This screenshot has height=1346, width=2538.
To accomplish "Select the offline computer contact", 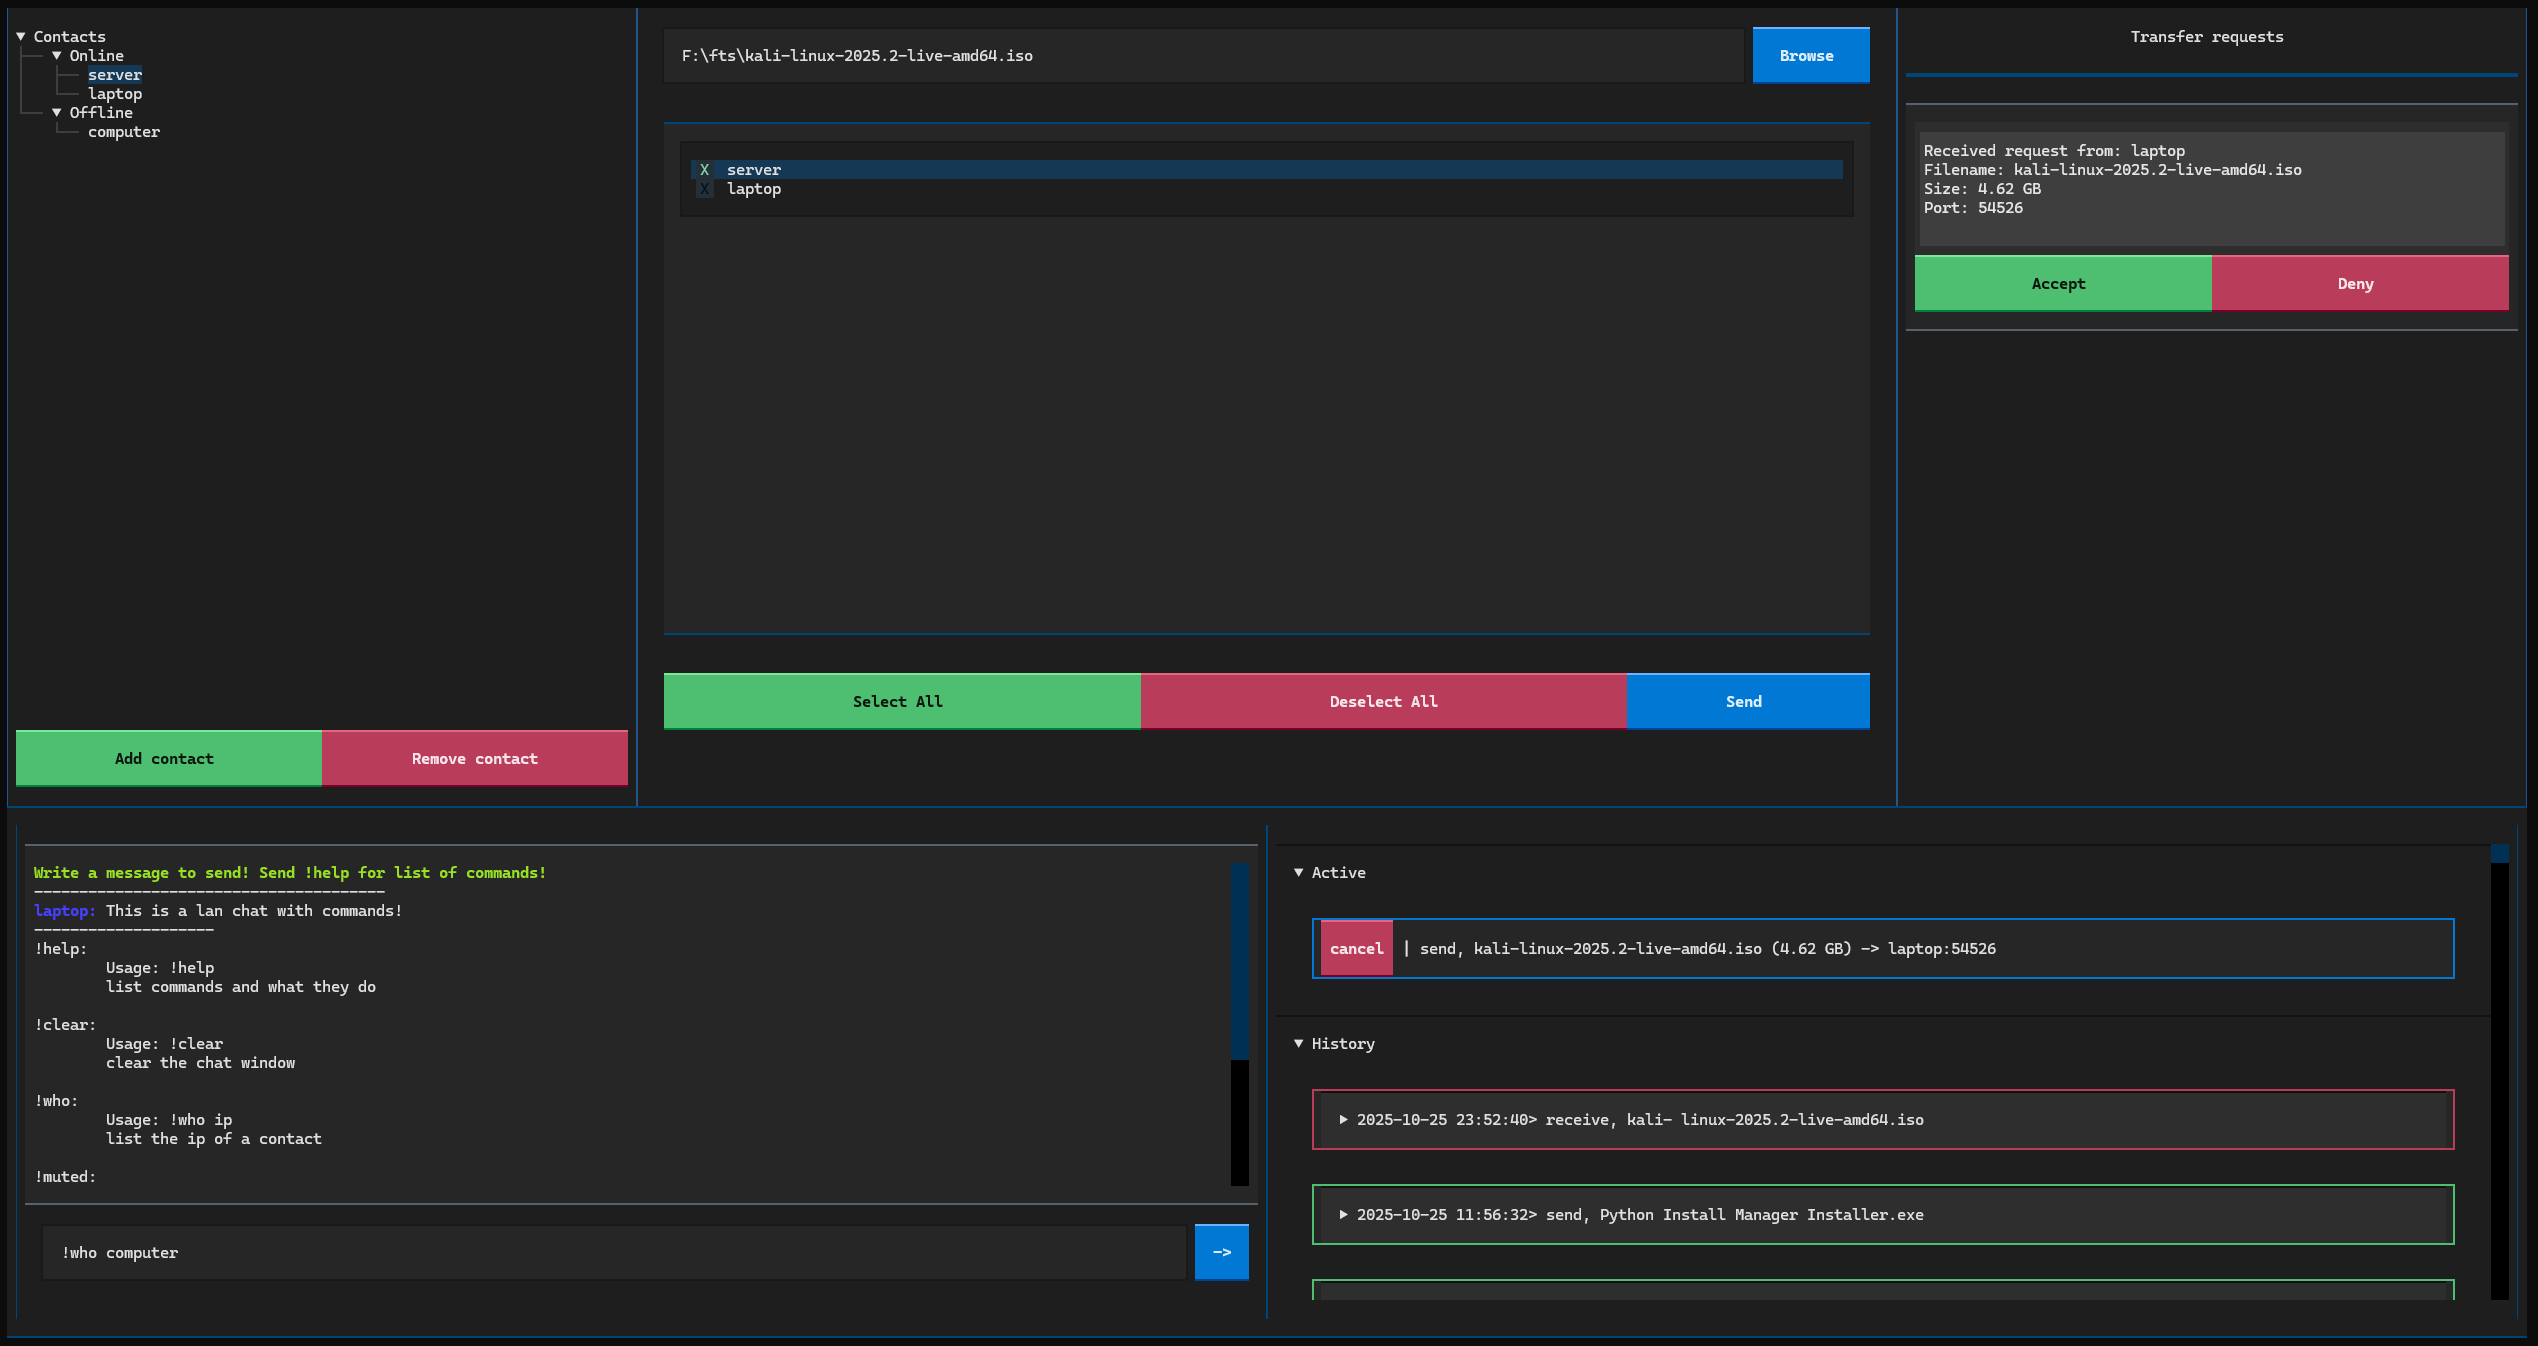I will point(123,131).
